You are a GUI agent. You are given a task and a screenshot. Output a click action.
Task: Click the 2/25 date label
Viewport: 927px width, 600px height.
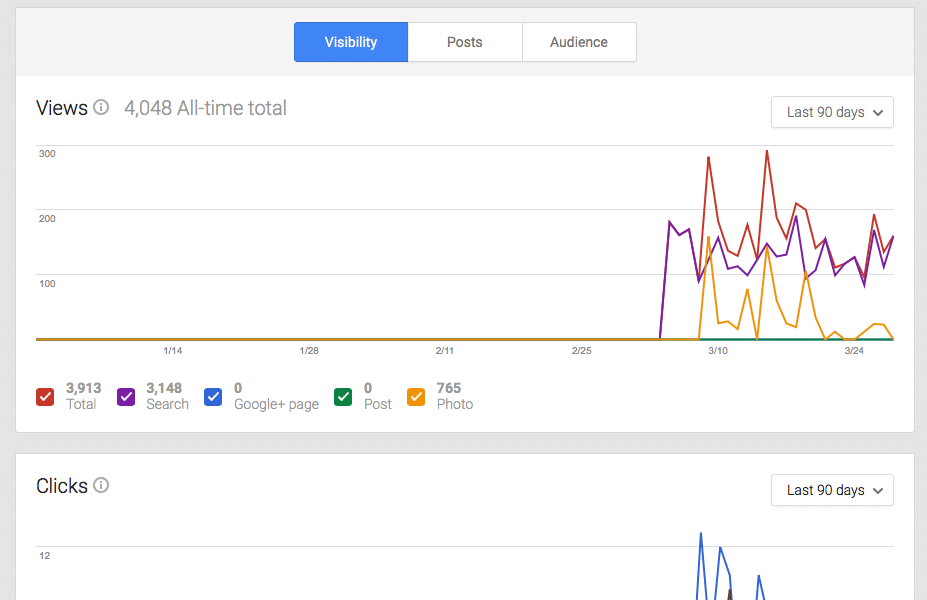[582, 351]
